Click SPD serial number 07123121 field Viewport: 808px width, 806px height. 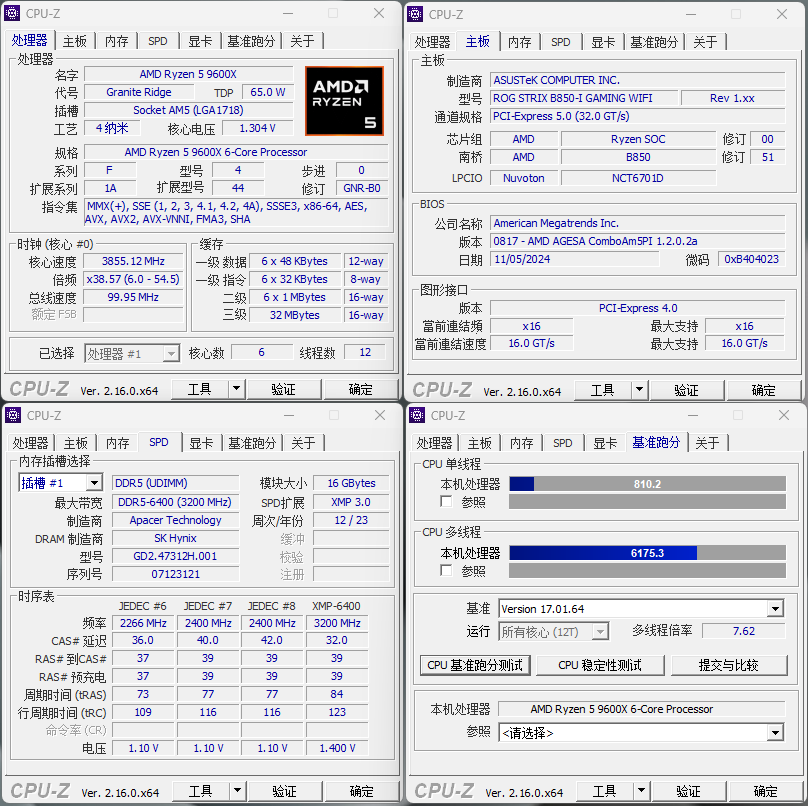pyautogui.click(x=175, y=574)
